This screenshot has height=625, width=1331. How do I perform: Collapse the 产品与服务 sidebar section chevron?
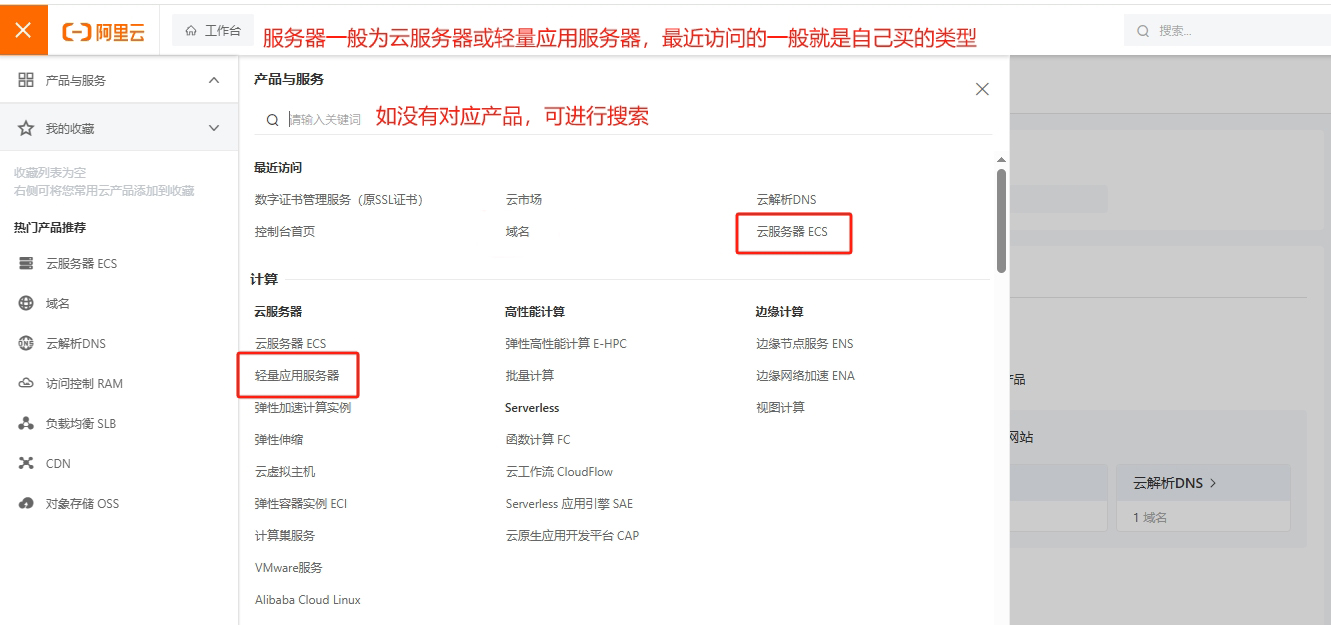pos(214,80)
